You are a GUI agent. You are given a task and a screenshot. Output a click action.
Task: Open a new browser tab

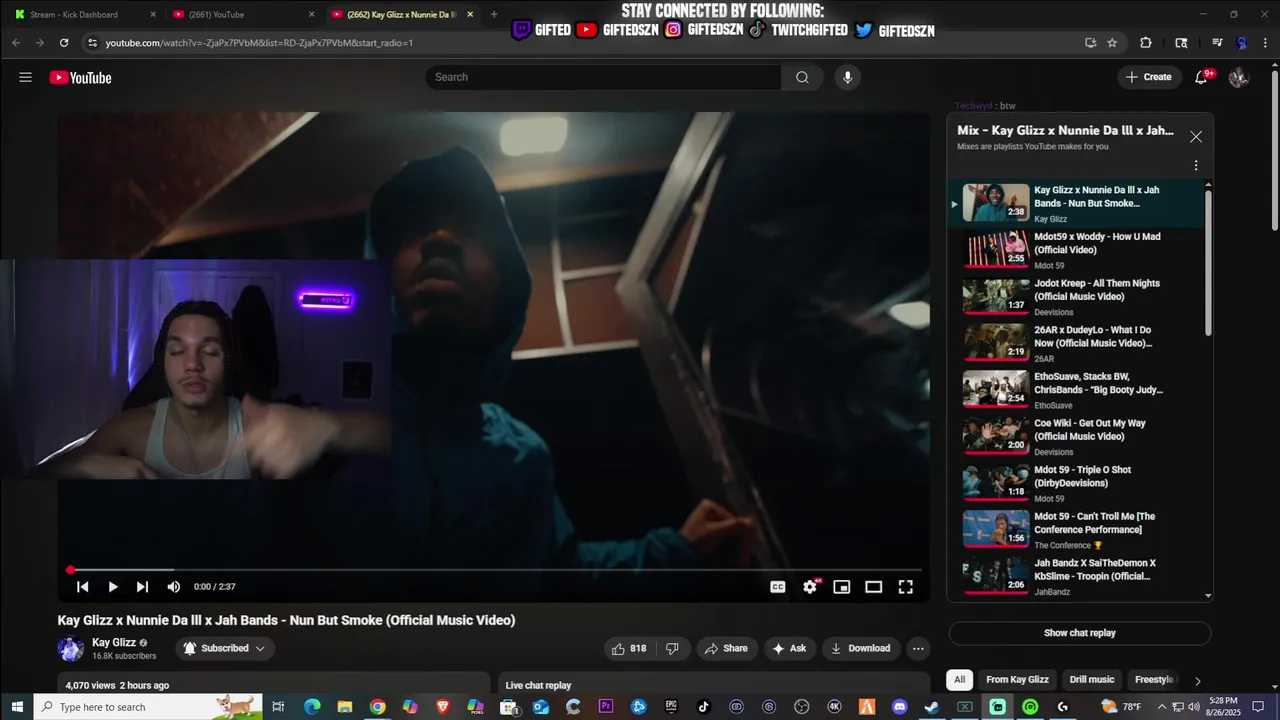click(493, 14)
